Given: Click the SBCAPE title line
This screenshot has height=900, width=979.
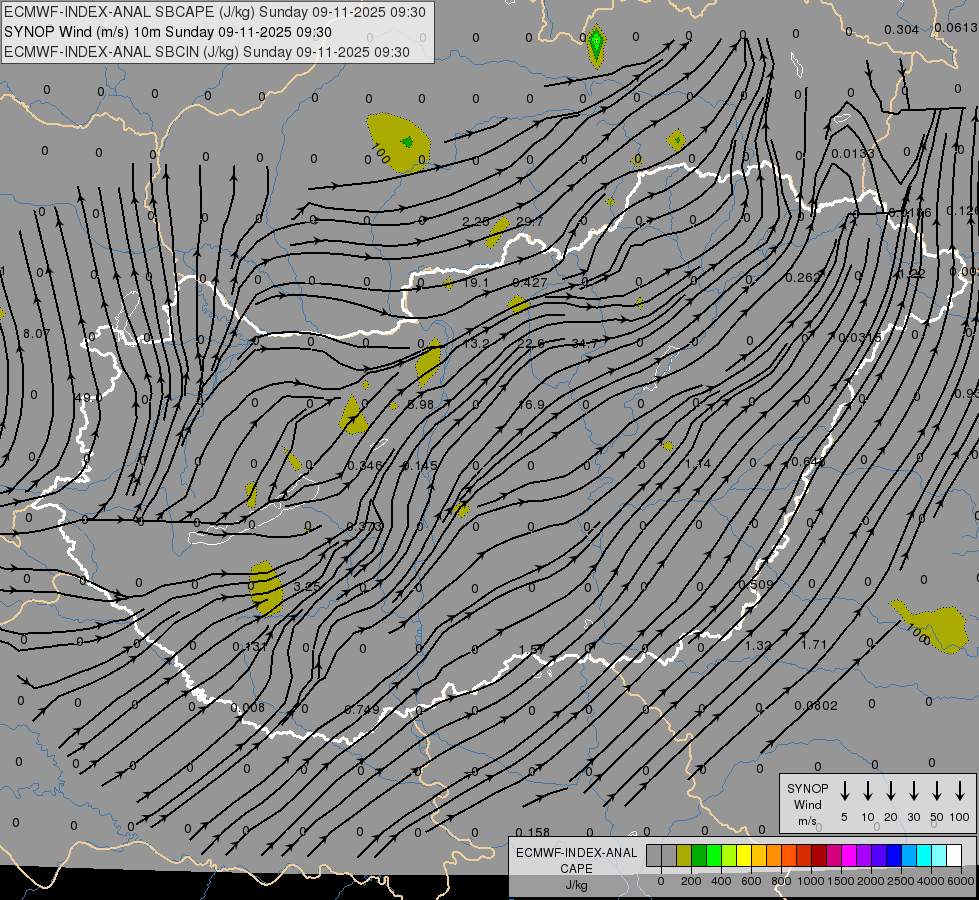Looking at the screenshot, I should pyautogui.click(x=215, y=12).
